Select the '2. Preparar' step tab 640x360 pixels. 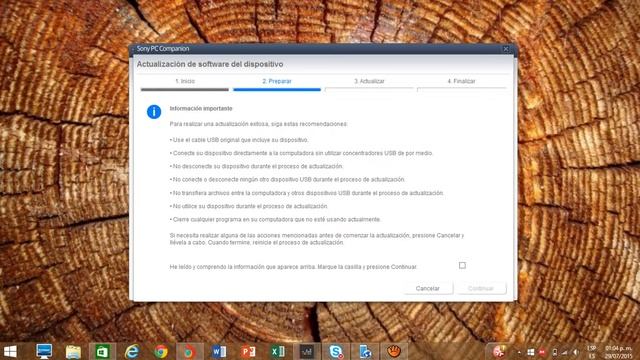click(277, 81)
